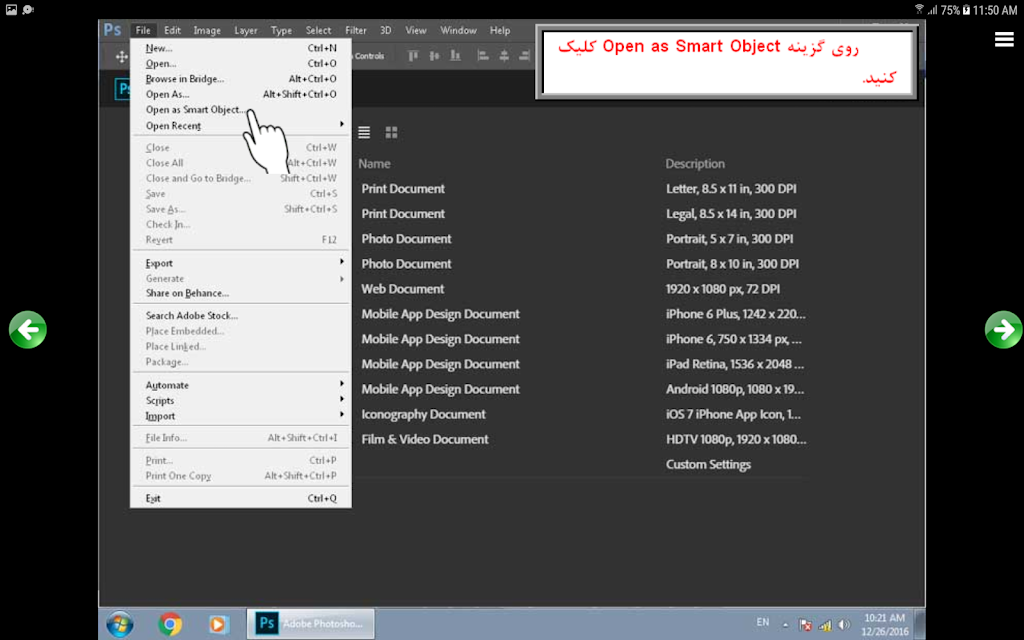
Task: Select Mobile App Design iPhone 6 Plus preset
Action: (584, 314)
